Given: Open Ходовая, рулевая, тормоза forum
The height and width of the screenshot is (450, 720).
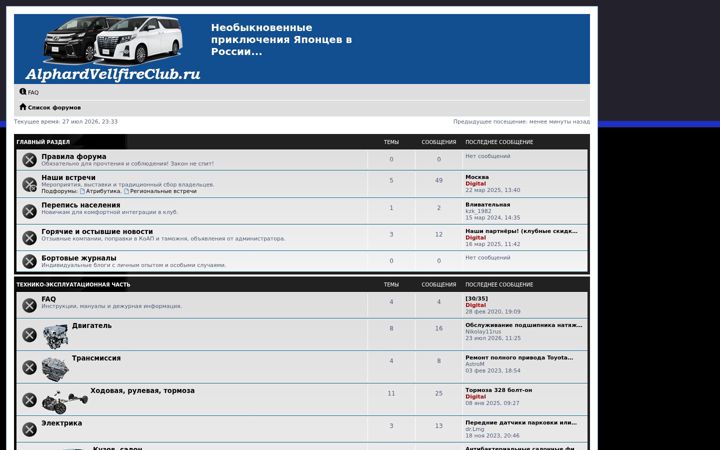Looking at the screenshot, I should click(142, 391).
